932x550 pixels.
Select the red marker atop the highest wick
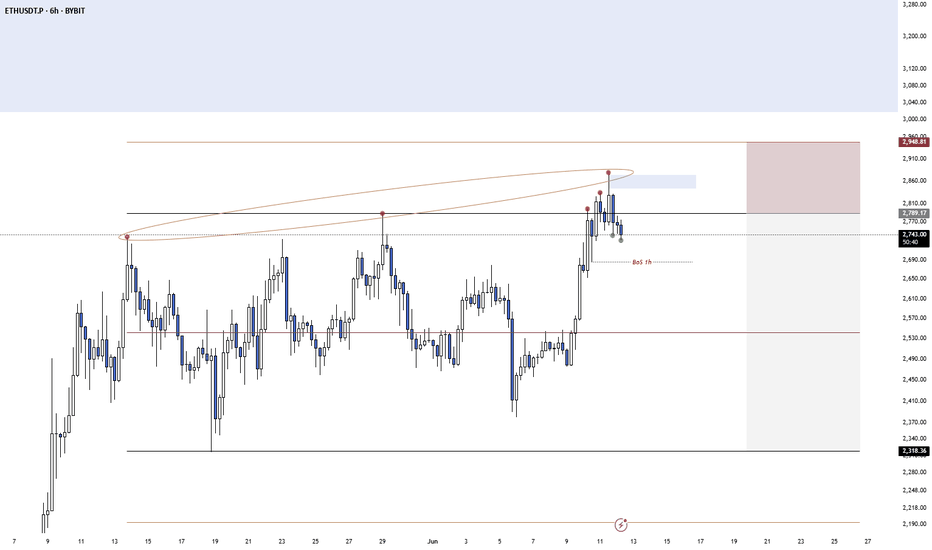[x=609, y=172]
